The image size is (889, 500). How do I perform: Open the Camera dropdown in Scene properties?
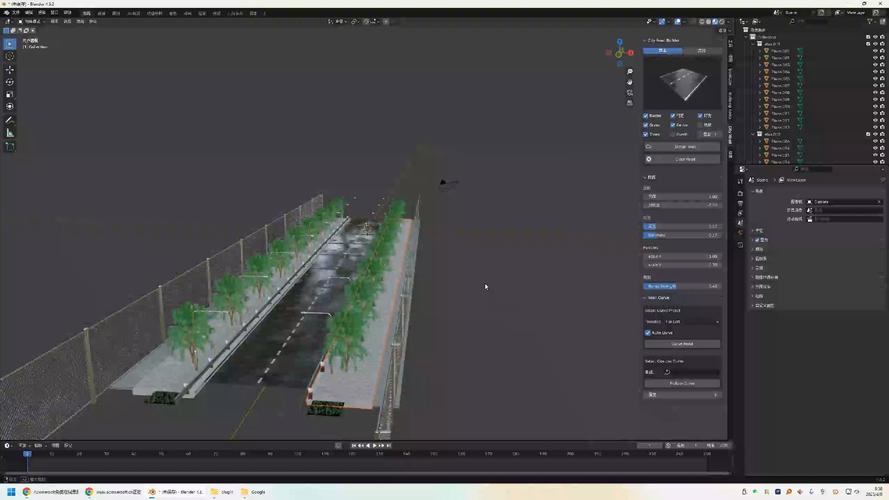[x=844, y=202]
